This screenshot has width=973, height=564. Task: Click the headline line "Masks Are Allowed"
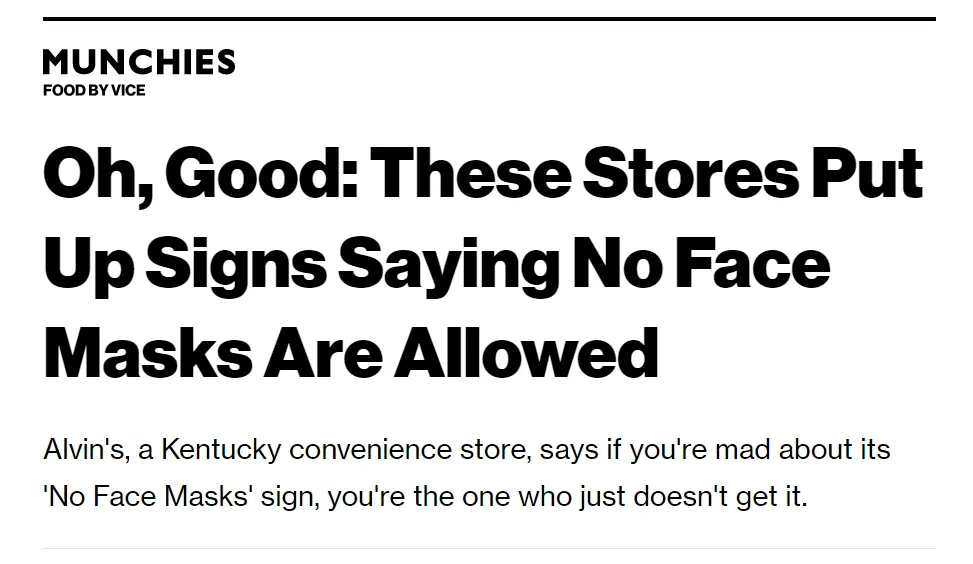pyautogui.click(x=351, y=351)
